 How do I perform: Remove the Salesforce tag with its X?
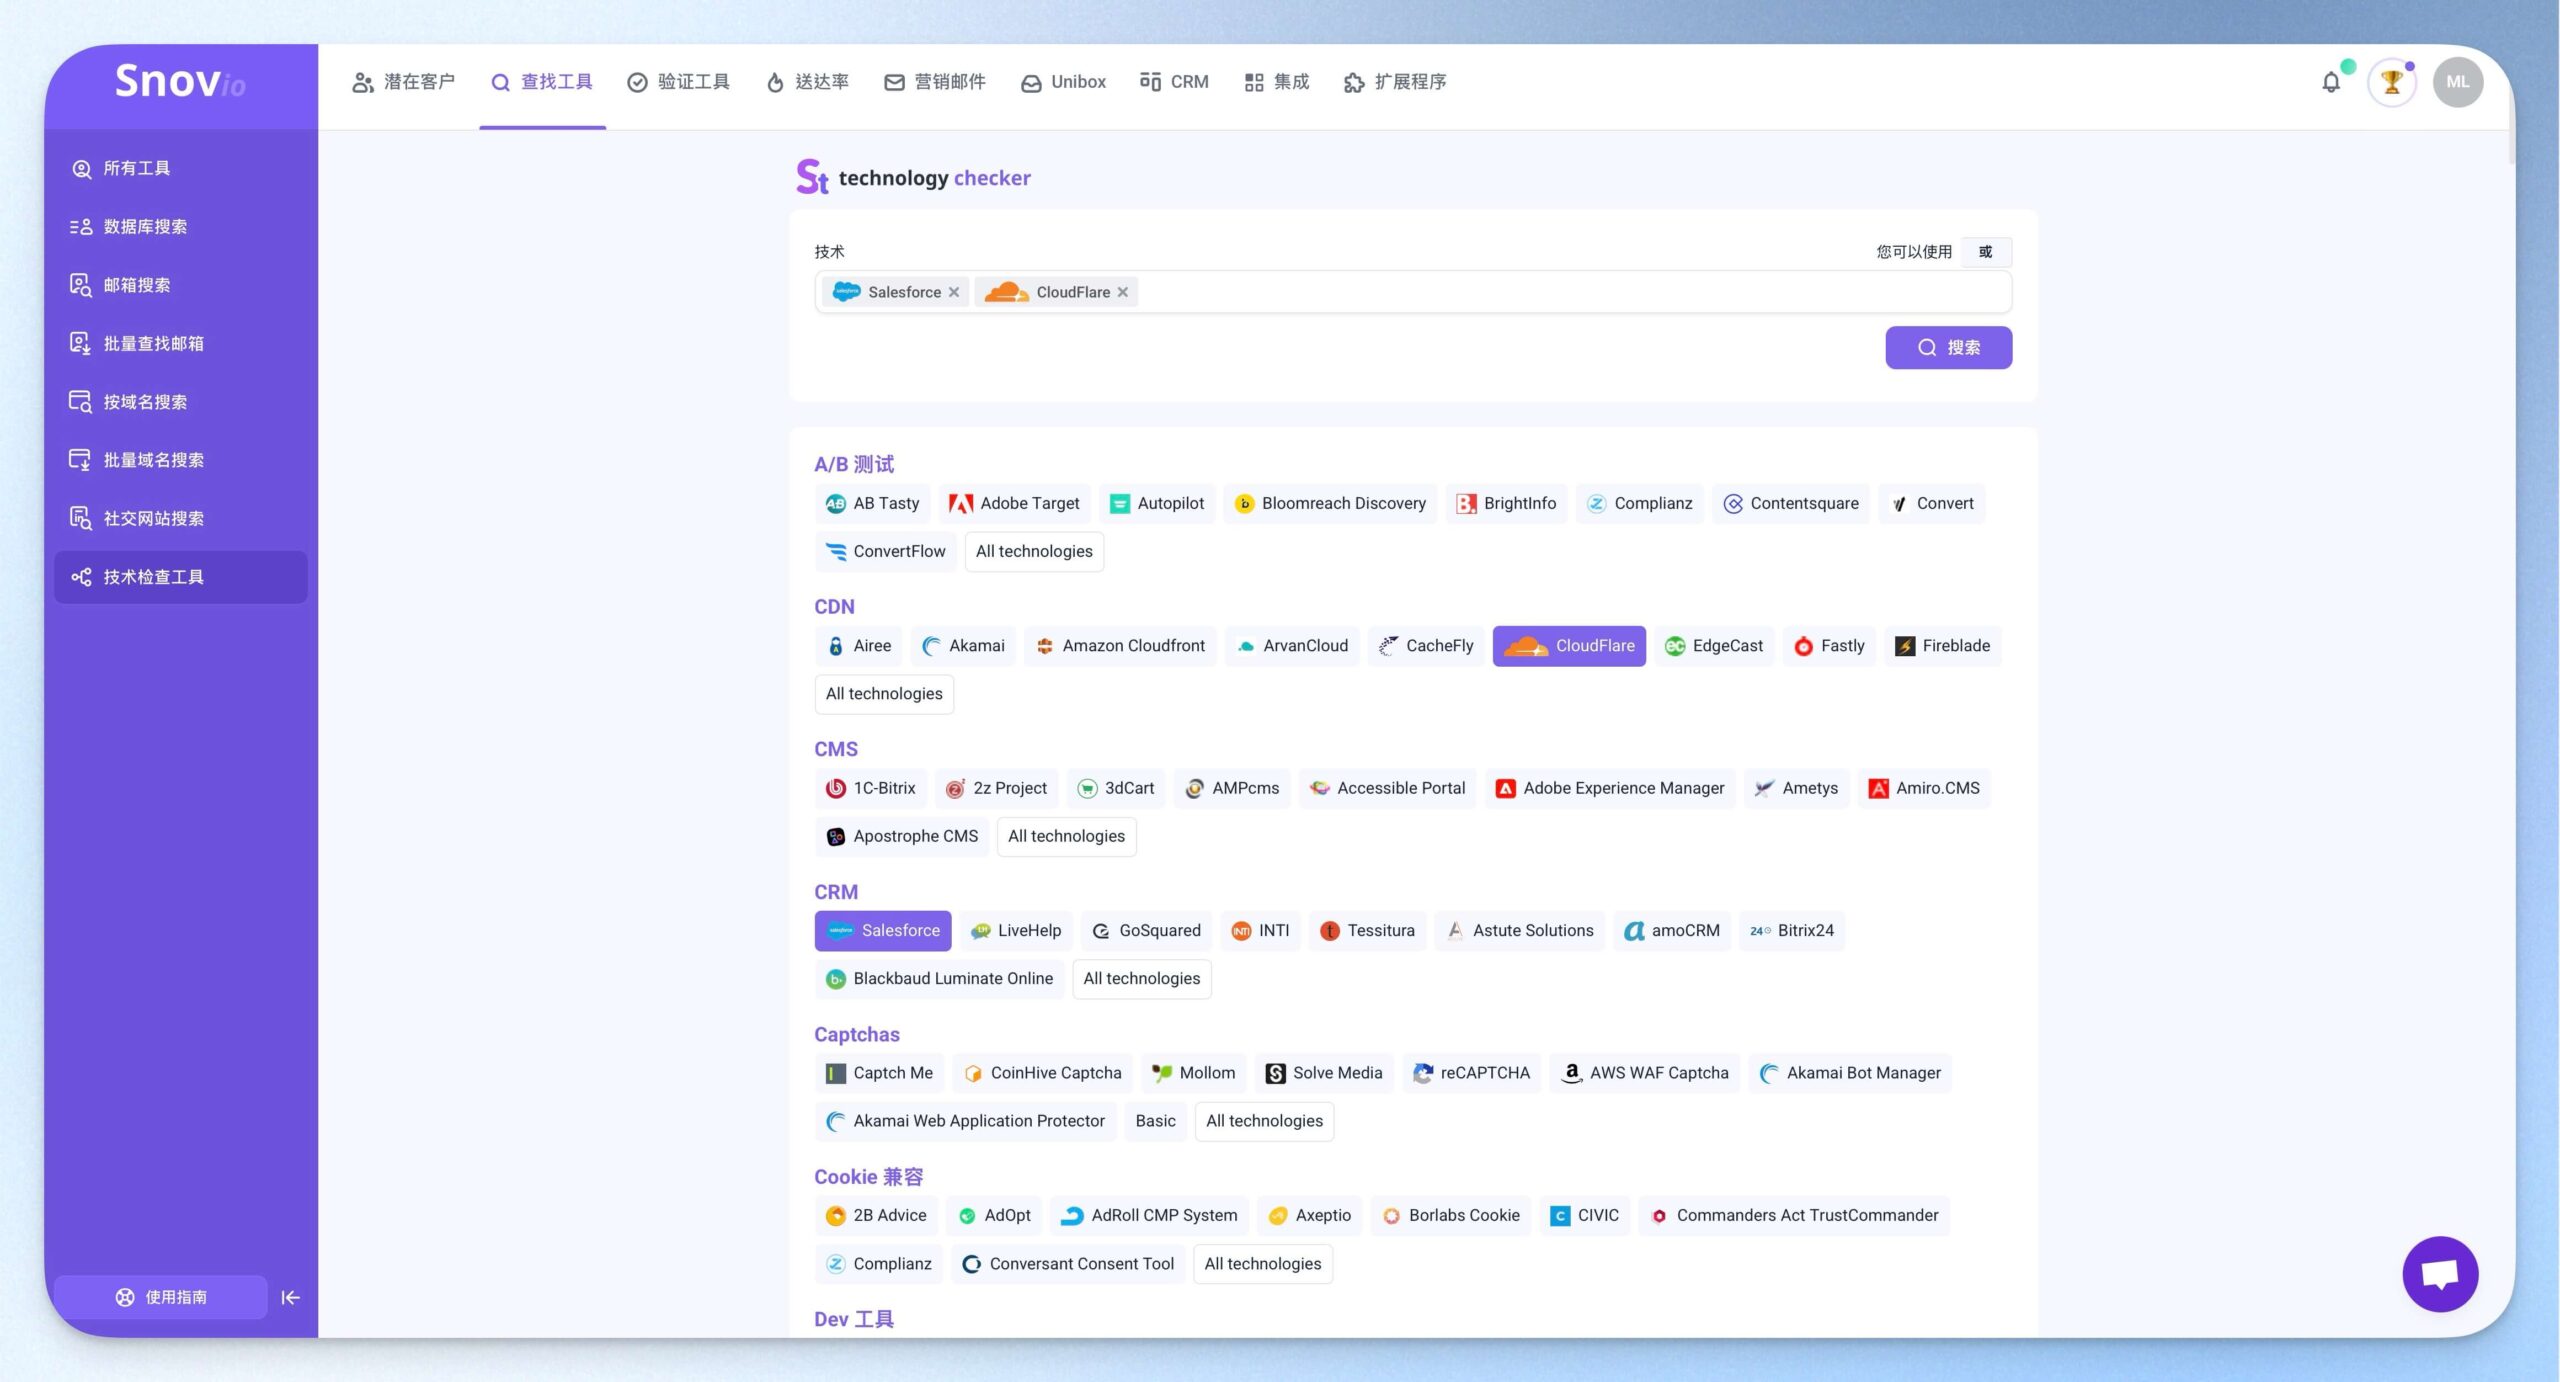(x=954, y=292)
